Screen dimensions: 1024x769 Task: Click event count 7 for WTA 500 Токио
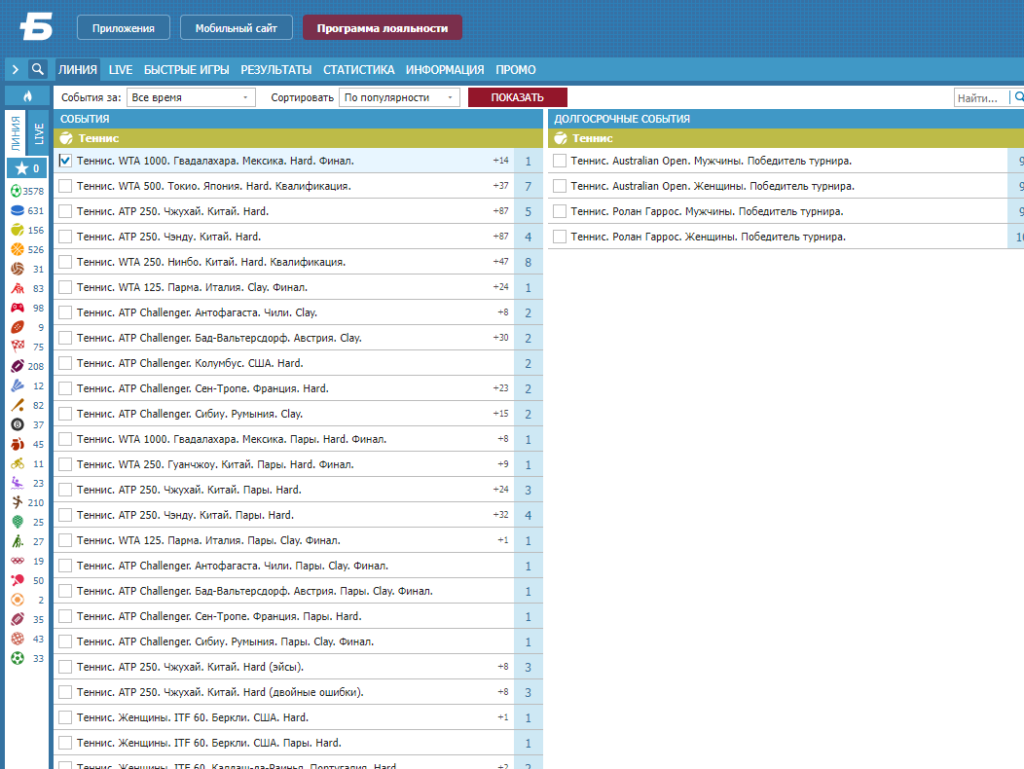pyautogui.click(x=528, y=187)
